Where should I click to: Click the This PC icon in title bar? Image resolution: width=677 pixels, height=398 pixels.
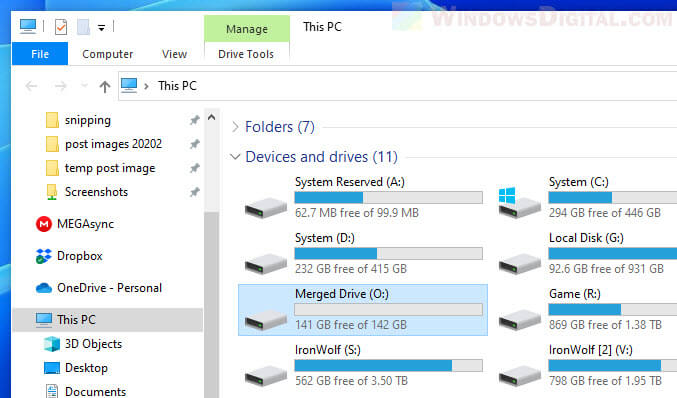click(28, 27)
